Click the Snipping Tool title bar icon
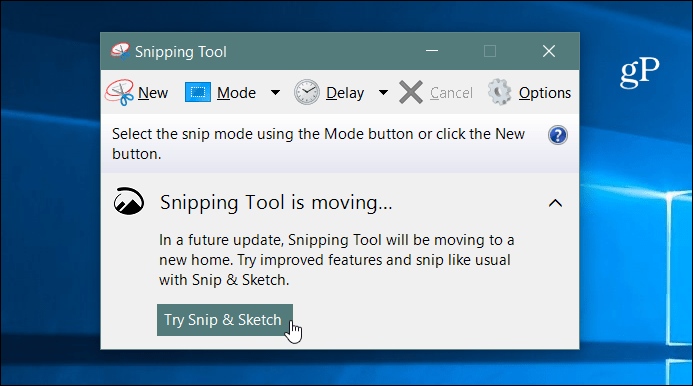Screen dimensions: 693x386 pyautogui.click(x=120, y=51)
